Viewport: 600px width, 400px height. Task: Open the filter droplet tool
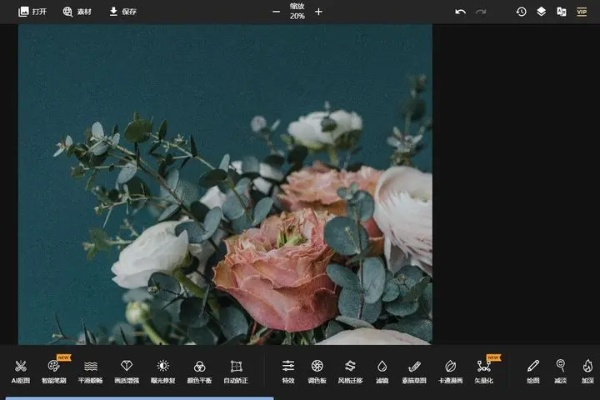[382, 371]
